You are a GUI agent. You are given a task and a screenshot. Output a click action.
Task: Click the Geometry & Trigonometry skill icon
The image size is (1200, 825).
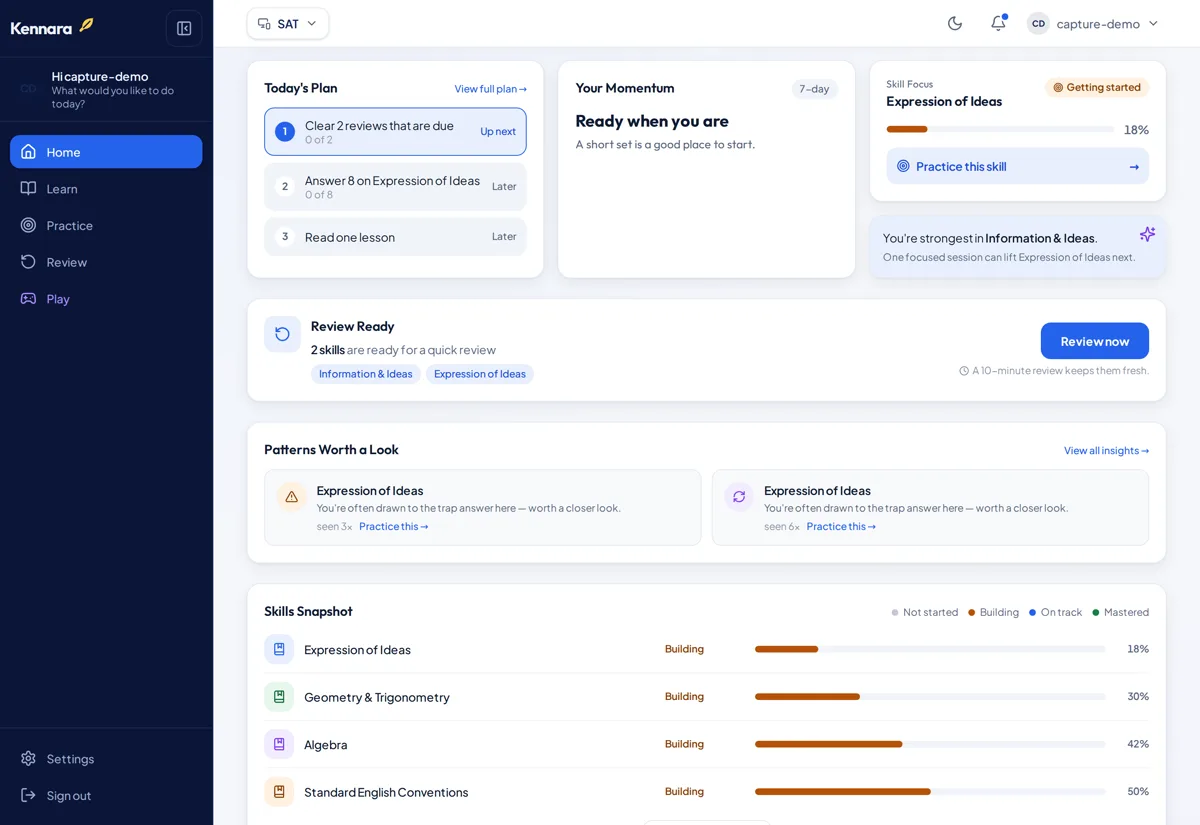pos(279,697)
